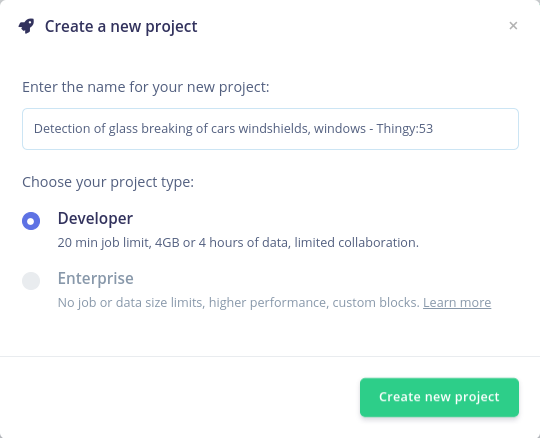Place cursor after Thingy:53 in name field
540x438 pixels.
coord(434,128)
